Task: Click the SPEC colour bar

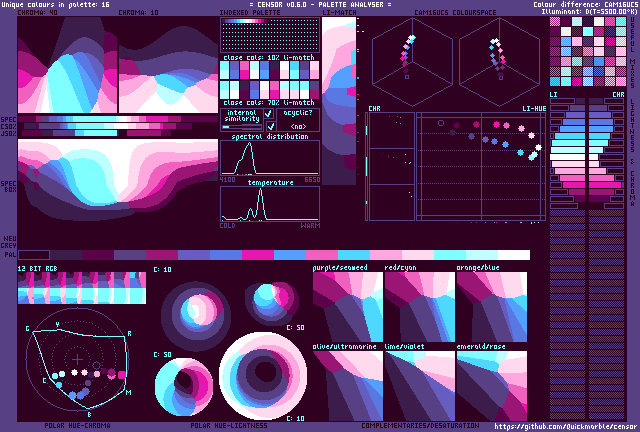Action: 118,119
